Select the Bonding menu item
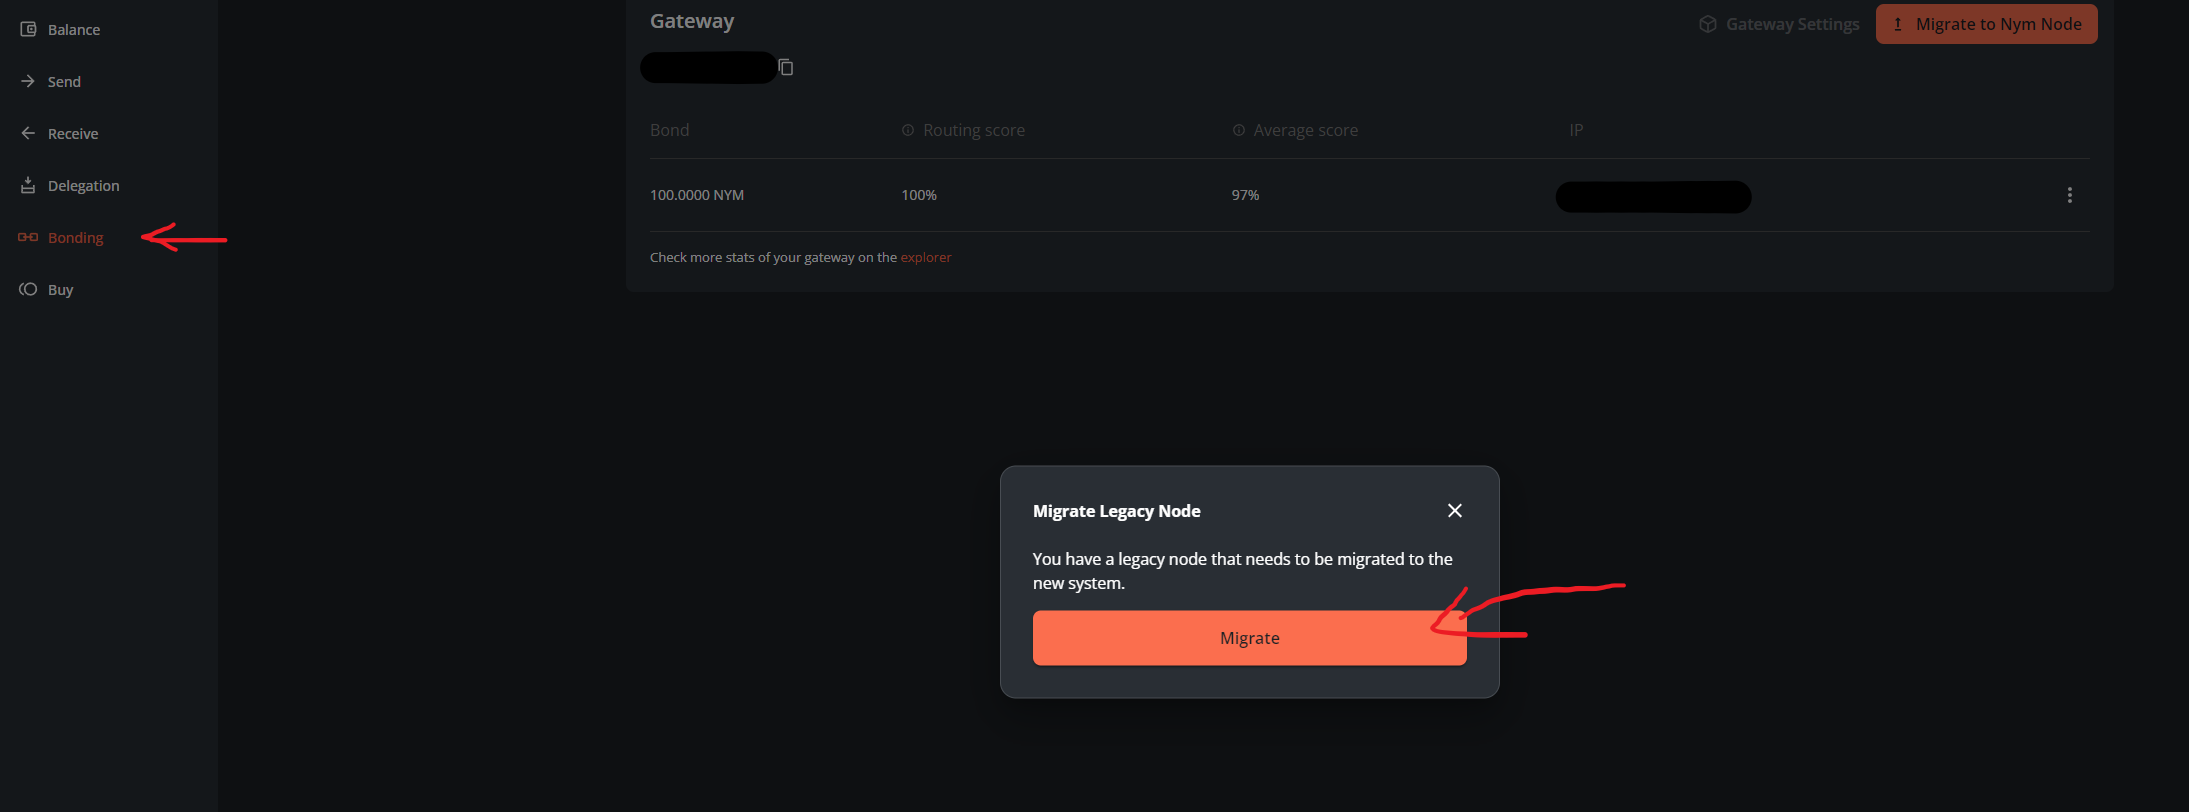This screenshot has height=812, width=2189. click(75, 238)
